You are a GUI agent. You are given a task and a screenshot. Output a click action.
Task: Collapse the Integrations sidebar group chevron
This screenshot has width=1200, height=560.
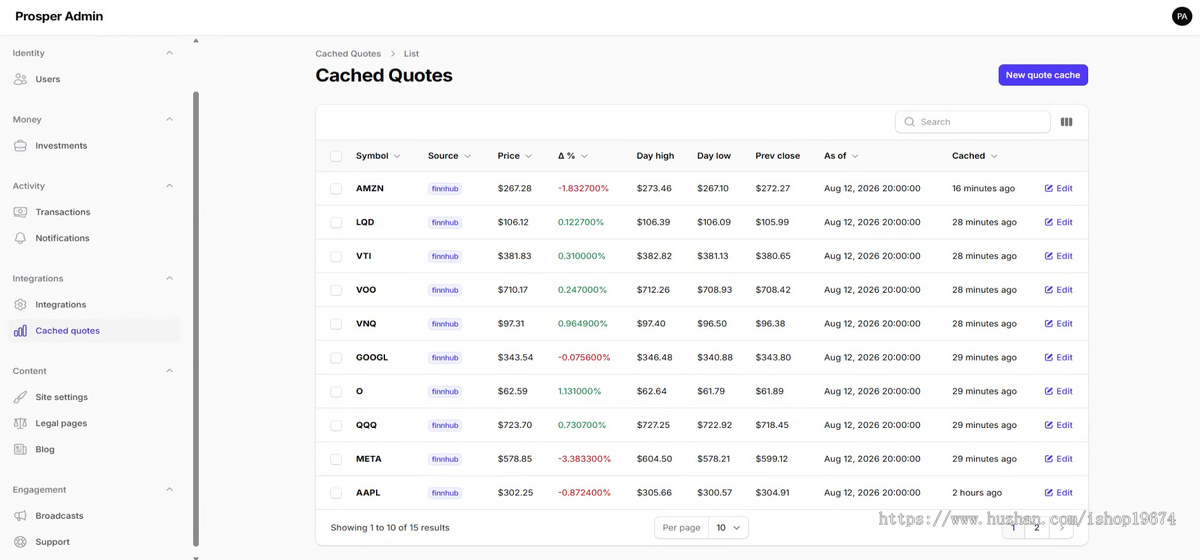[x=169, y=279]
